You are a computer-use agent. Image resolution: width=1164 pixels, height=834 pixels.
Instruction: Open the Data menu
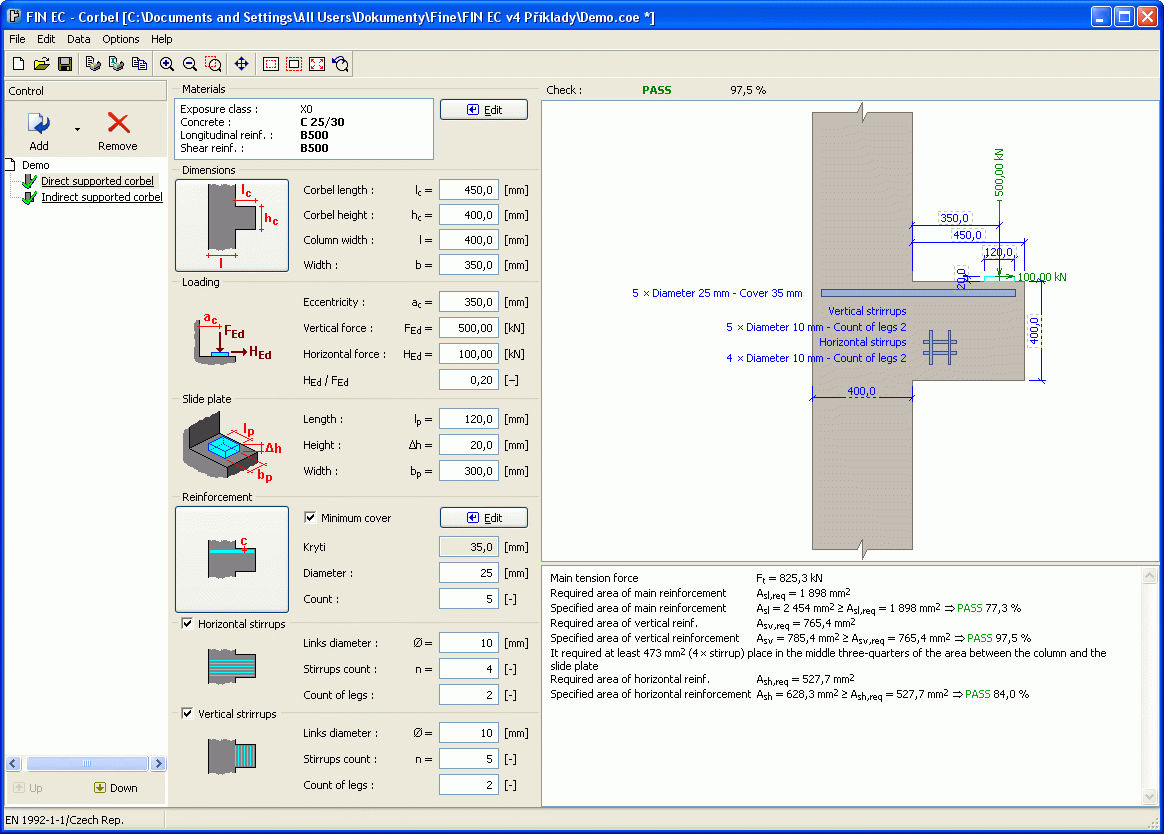click(78, 39)
